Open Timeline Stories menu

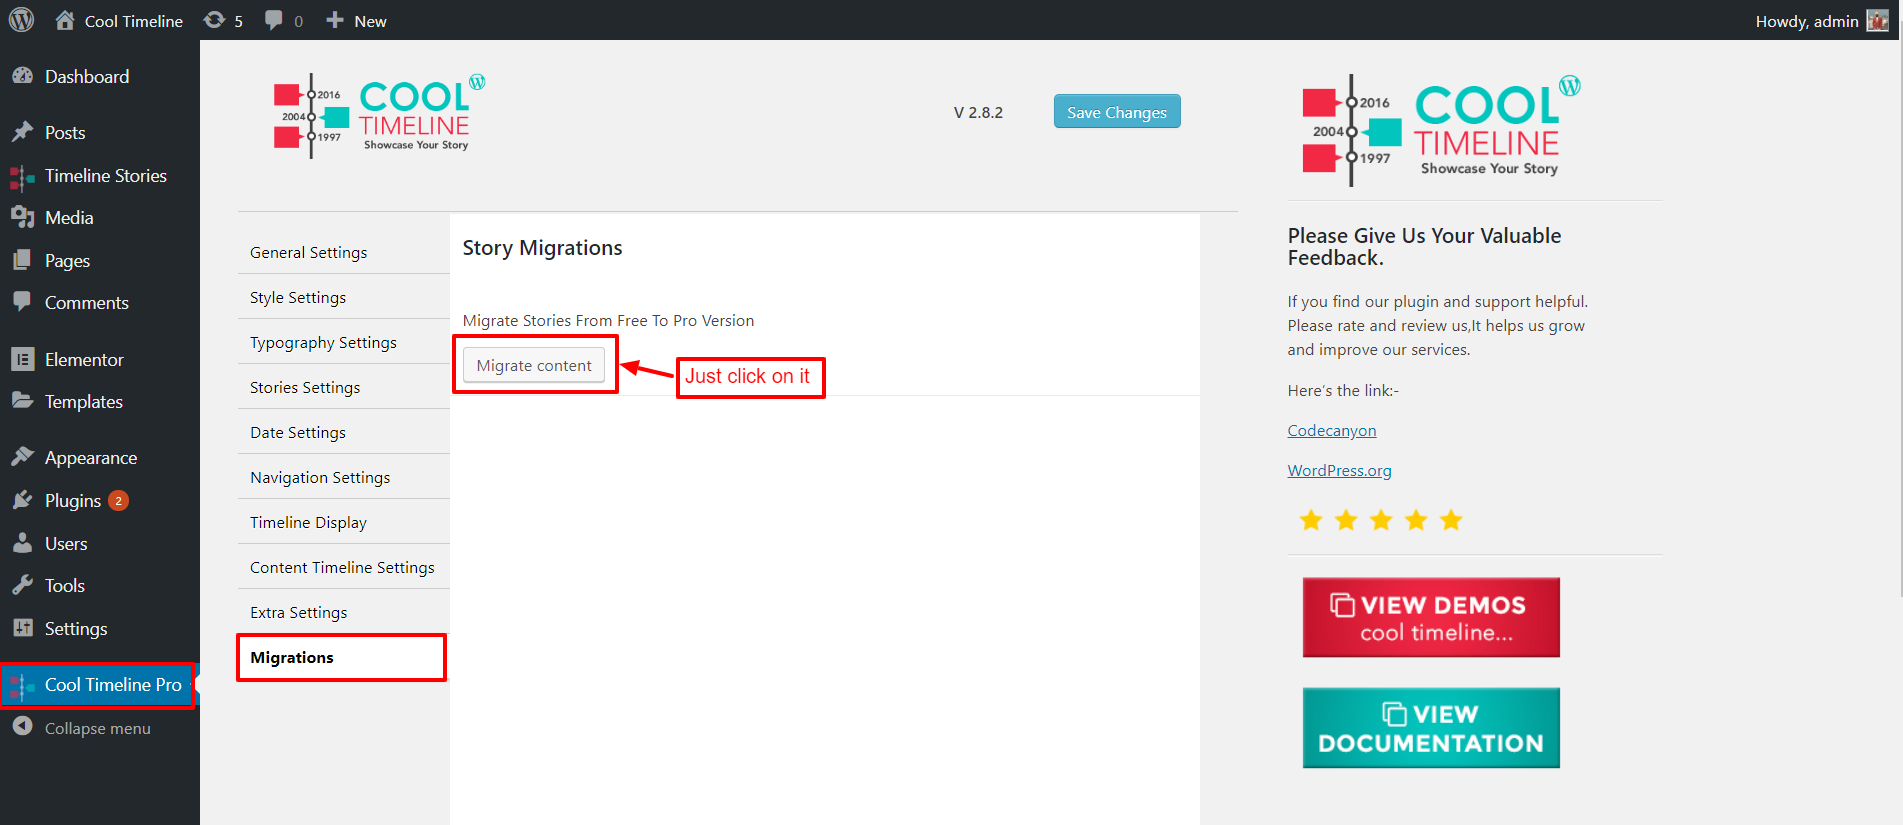100,176
